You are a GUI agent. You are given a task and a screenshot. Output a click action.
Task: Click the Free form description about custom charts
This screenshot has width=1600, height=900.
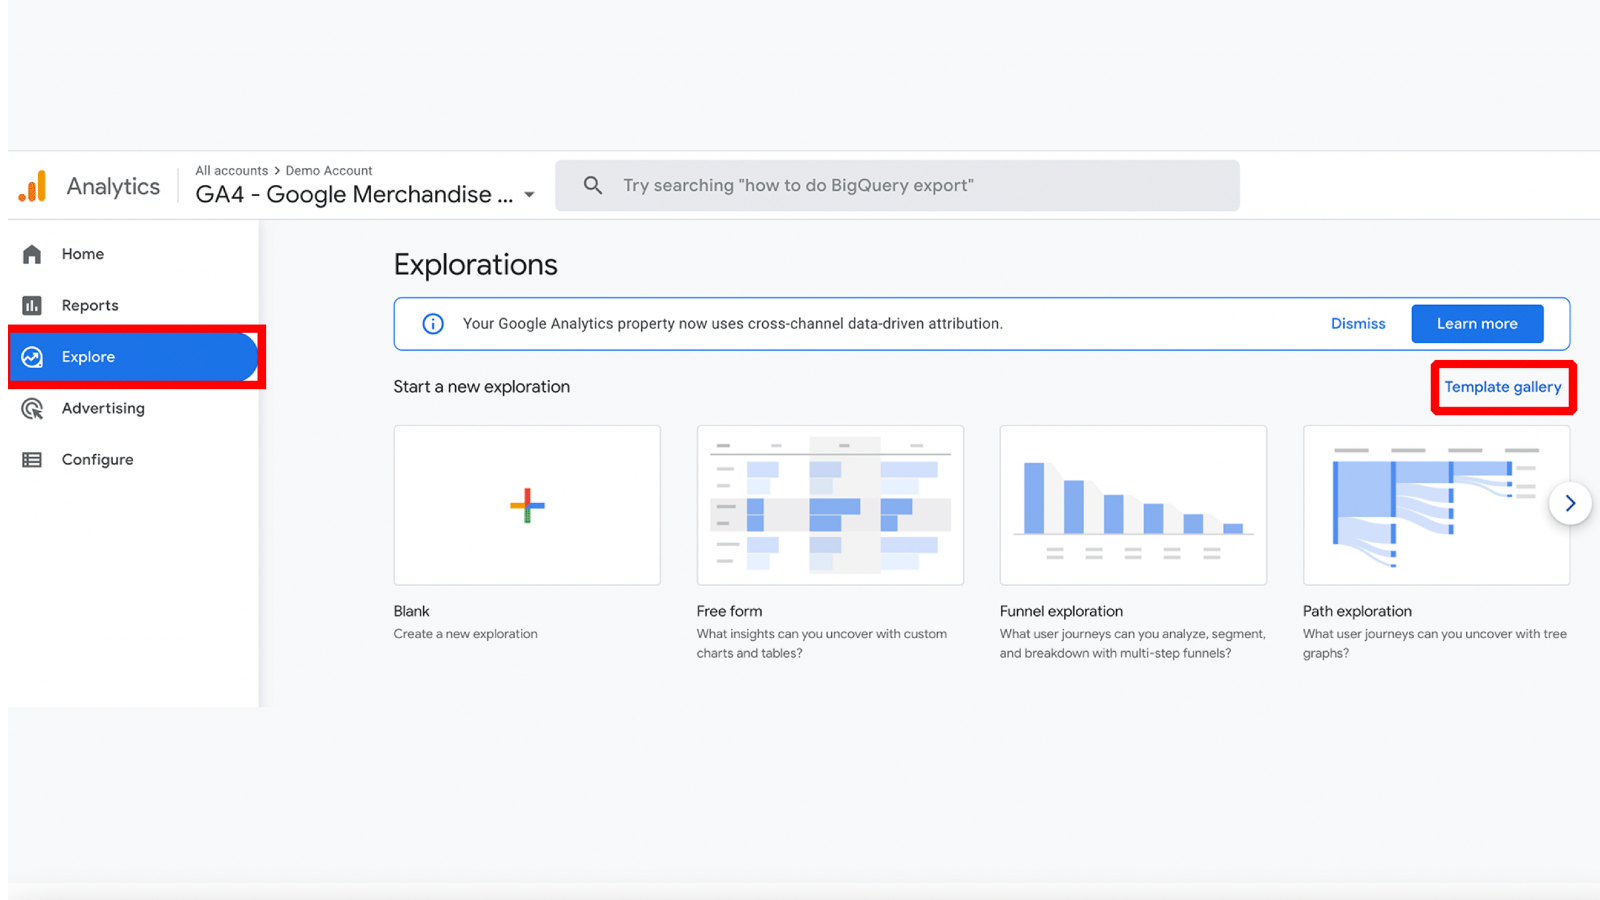point(822,643)
